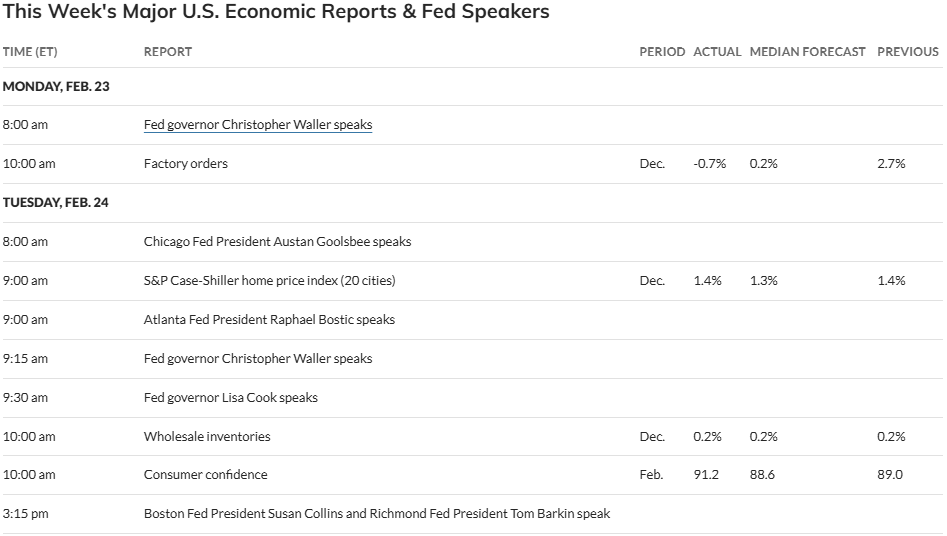The height and width of the screenshot is (536, 947).
Task: Select Chicago Fed President Austan Goolsbee speaks
Action: tap(277, 242)
